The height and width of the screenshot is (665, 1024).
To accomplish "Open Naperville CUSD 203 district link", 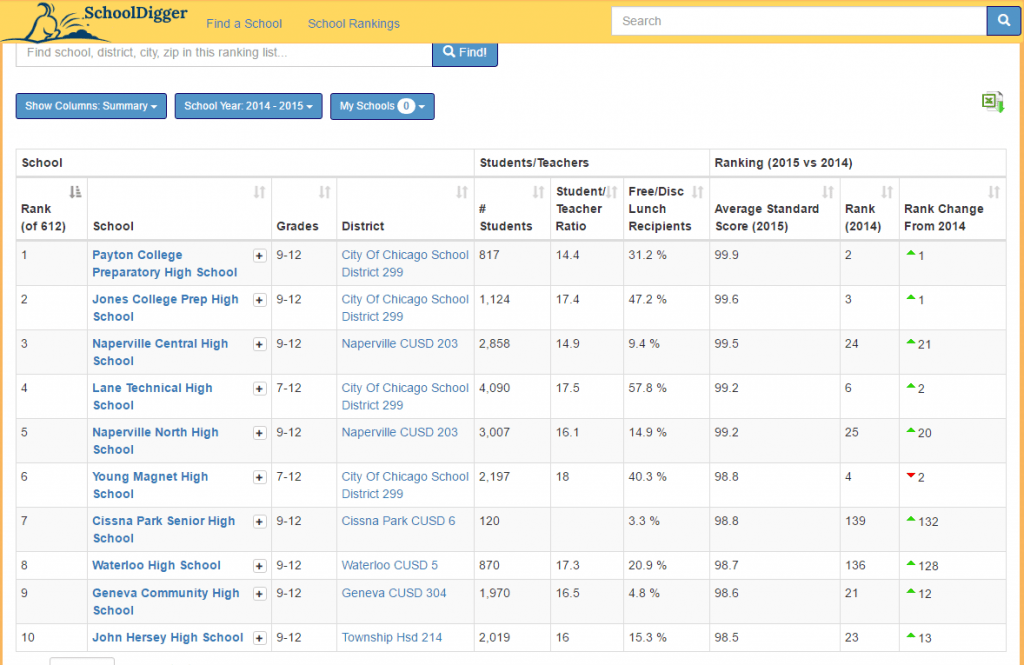I will (399, 344).
